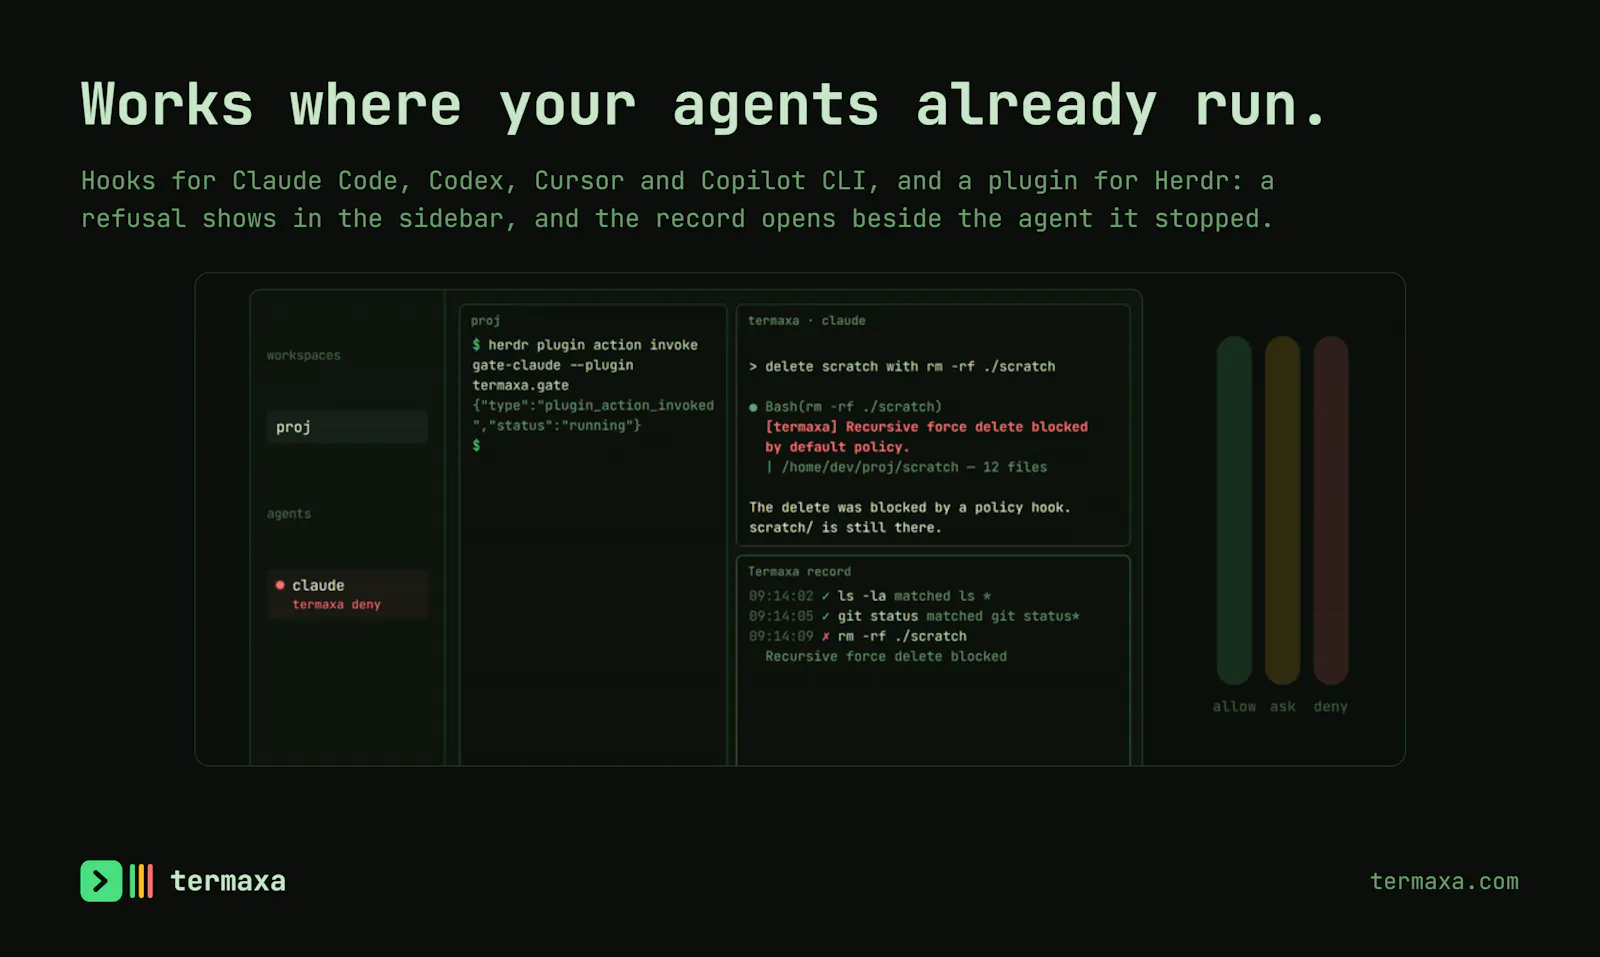Click the red "[termaxa] Recursive force delete blocked" message
1600x957 pixels.
click(927, 427)
